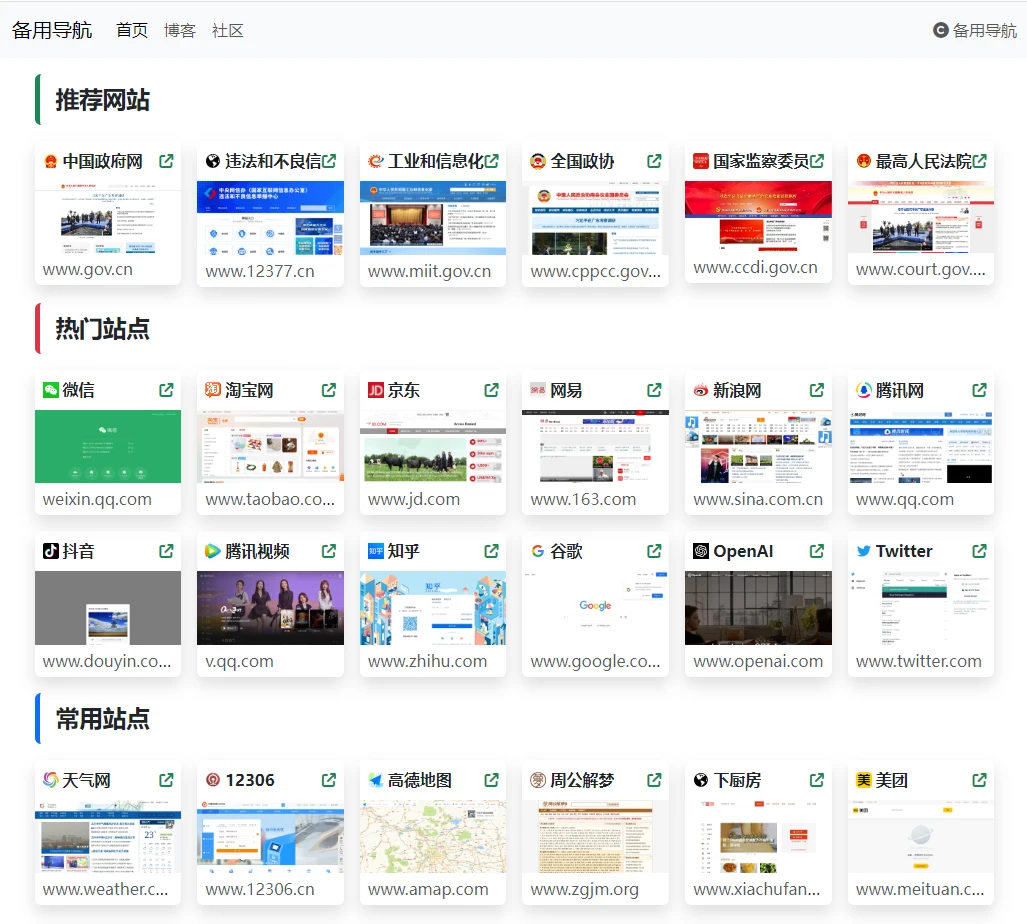This screenshot has width=1027, height=924.
Task: Click the JD red favicon icon
Action: [376, 390]
